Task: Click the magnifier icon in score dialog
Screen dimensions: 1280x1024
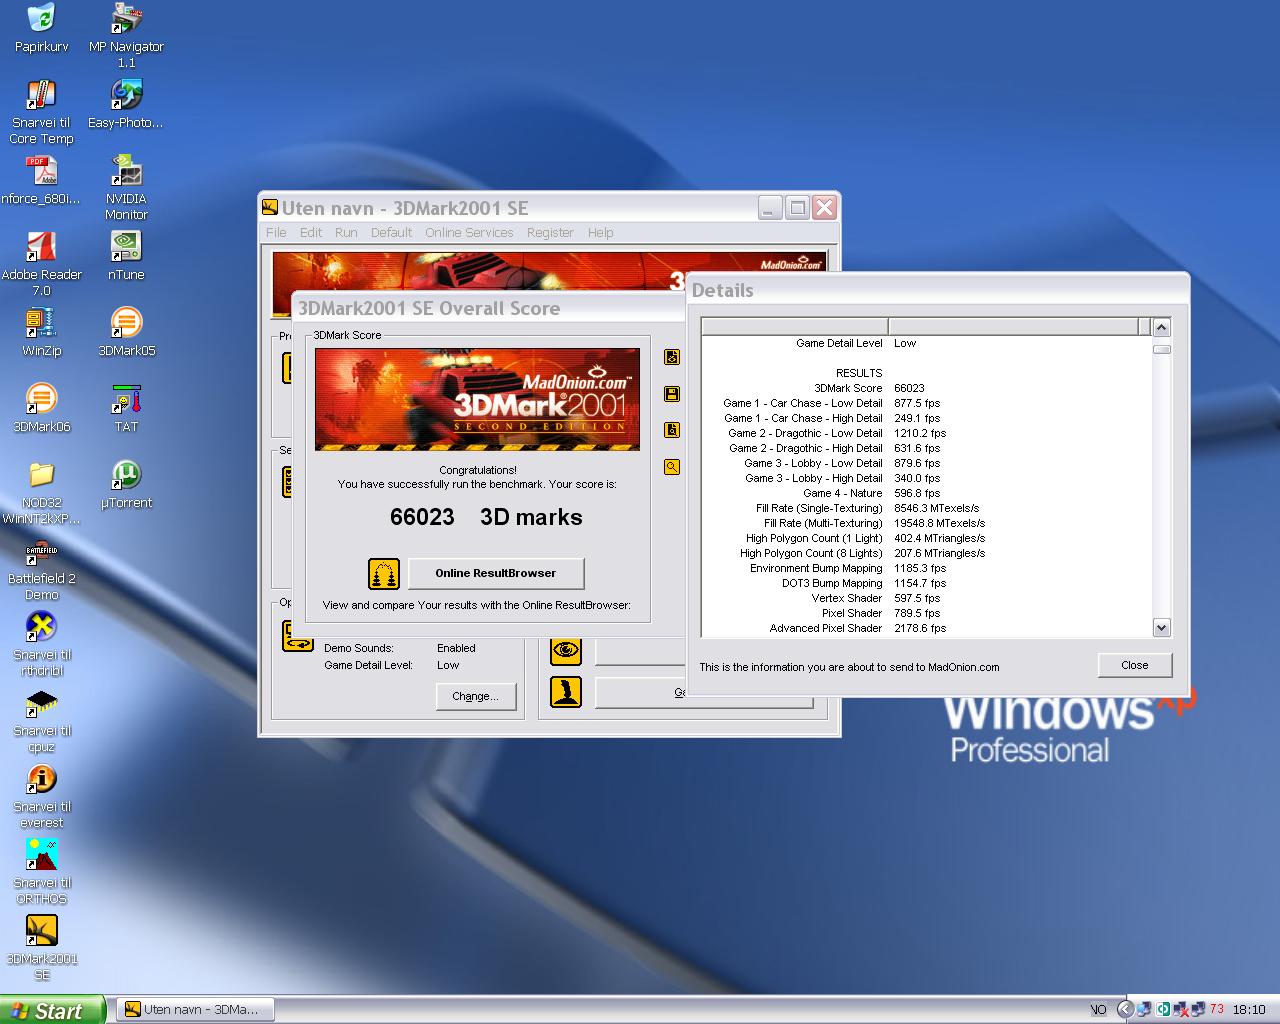Action: tap(672, 467)
